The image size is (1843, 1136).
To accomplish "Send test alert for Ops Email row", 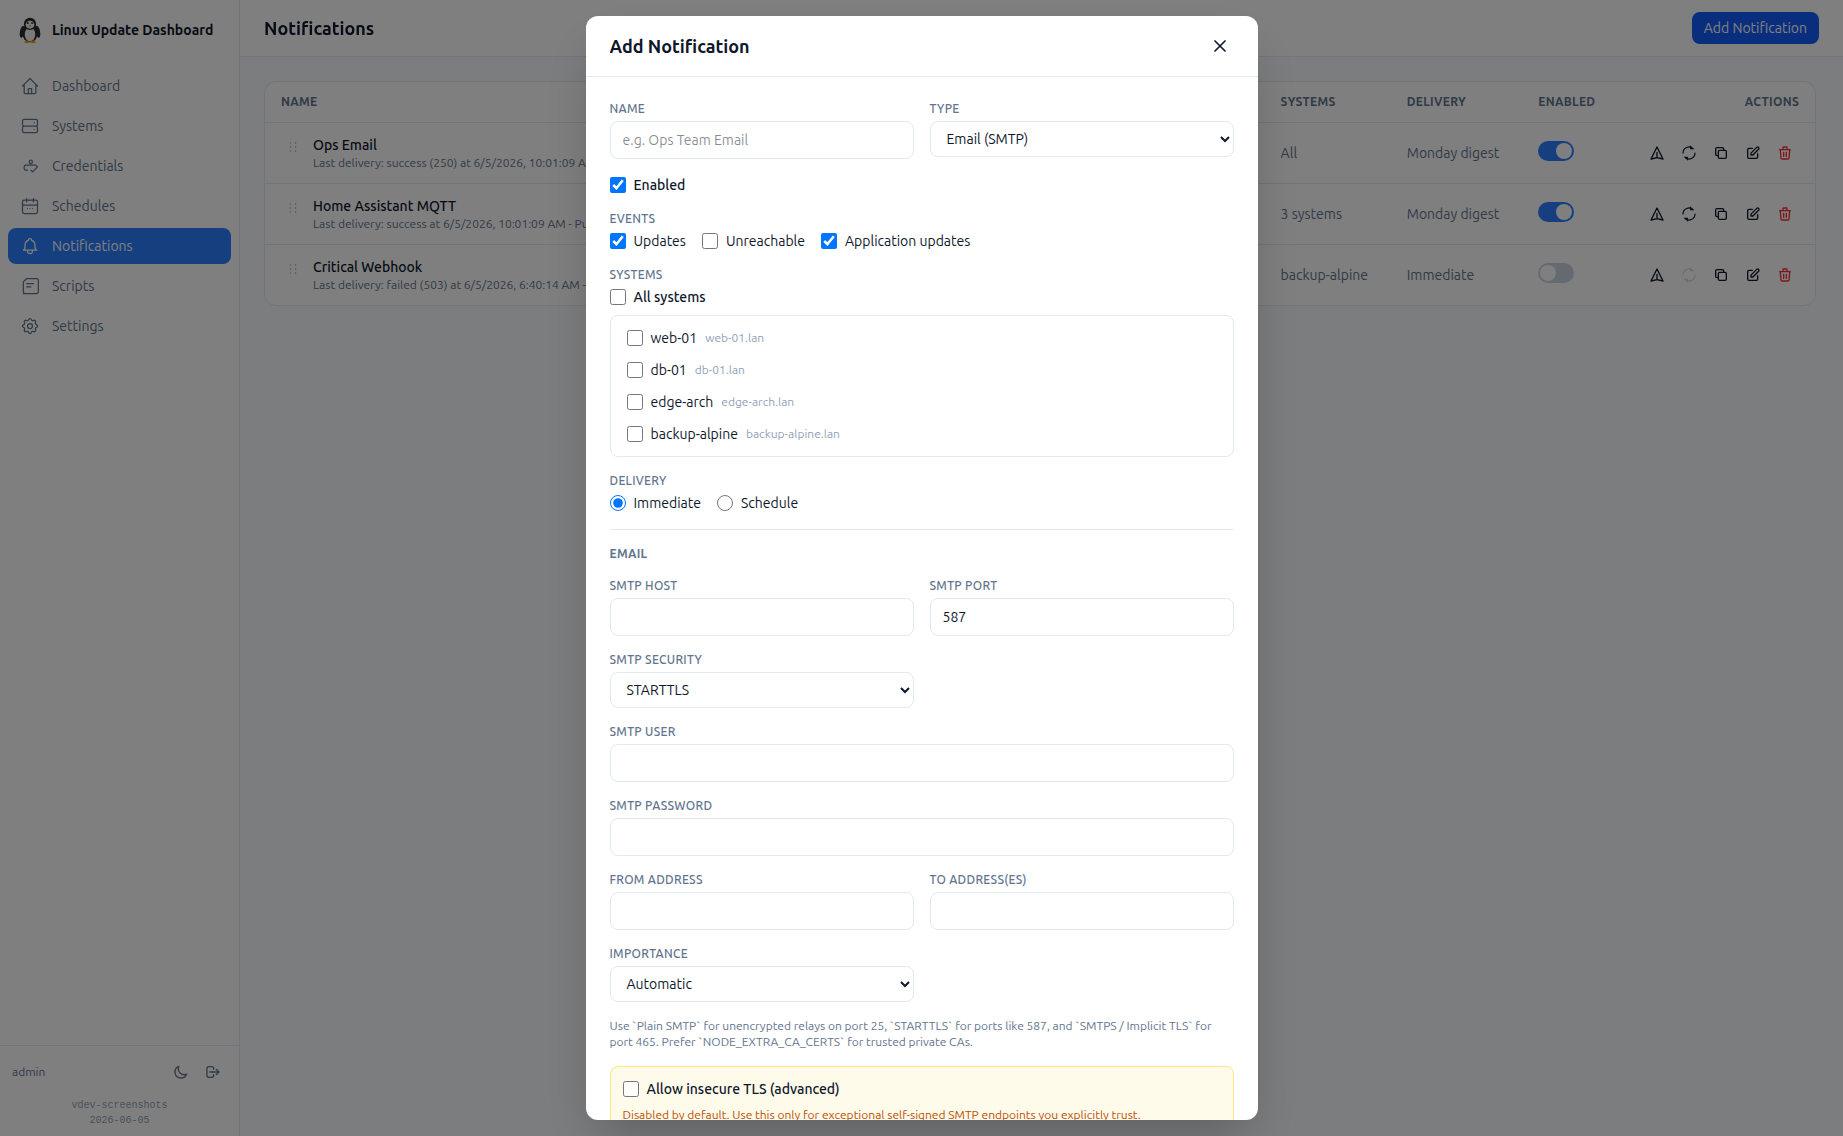I will [1657, 153].
